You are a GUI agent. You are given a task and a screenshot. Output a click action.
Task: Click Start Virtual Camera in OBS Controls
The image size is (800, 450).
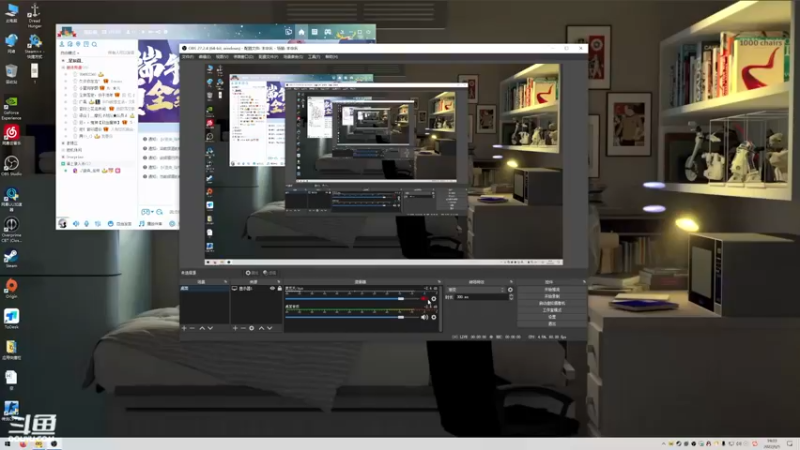(552, 303)
